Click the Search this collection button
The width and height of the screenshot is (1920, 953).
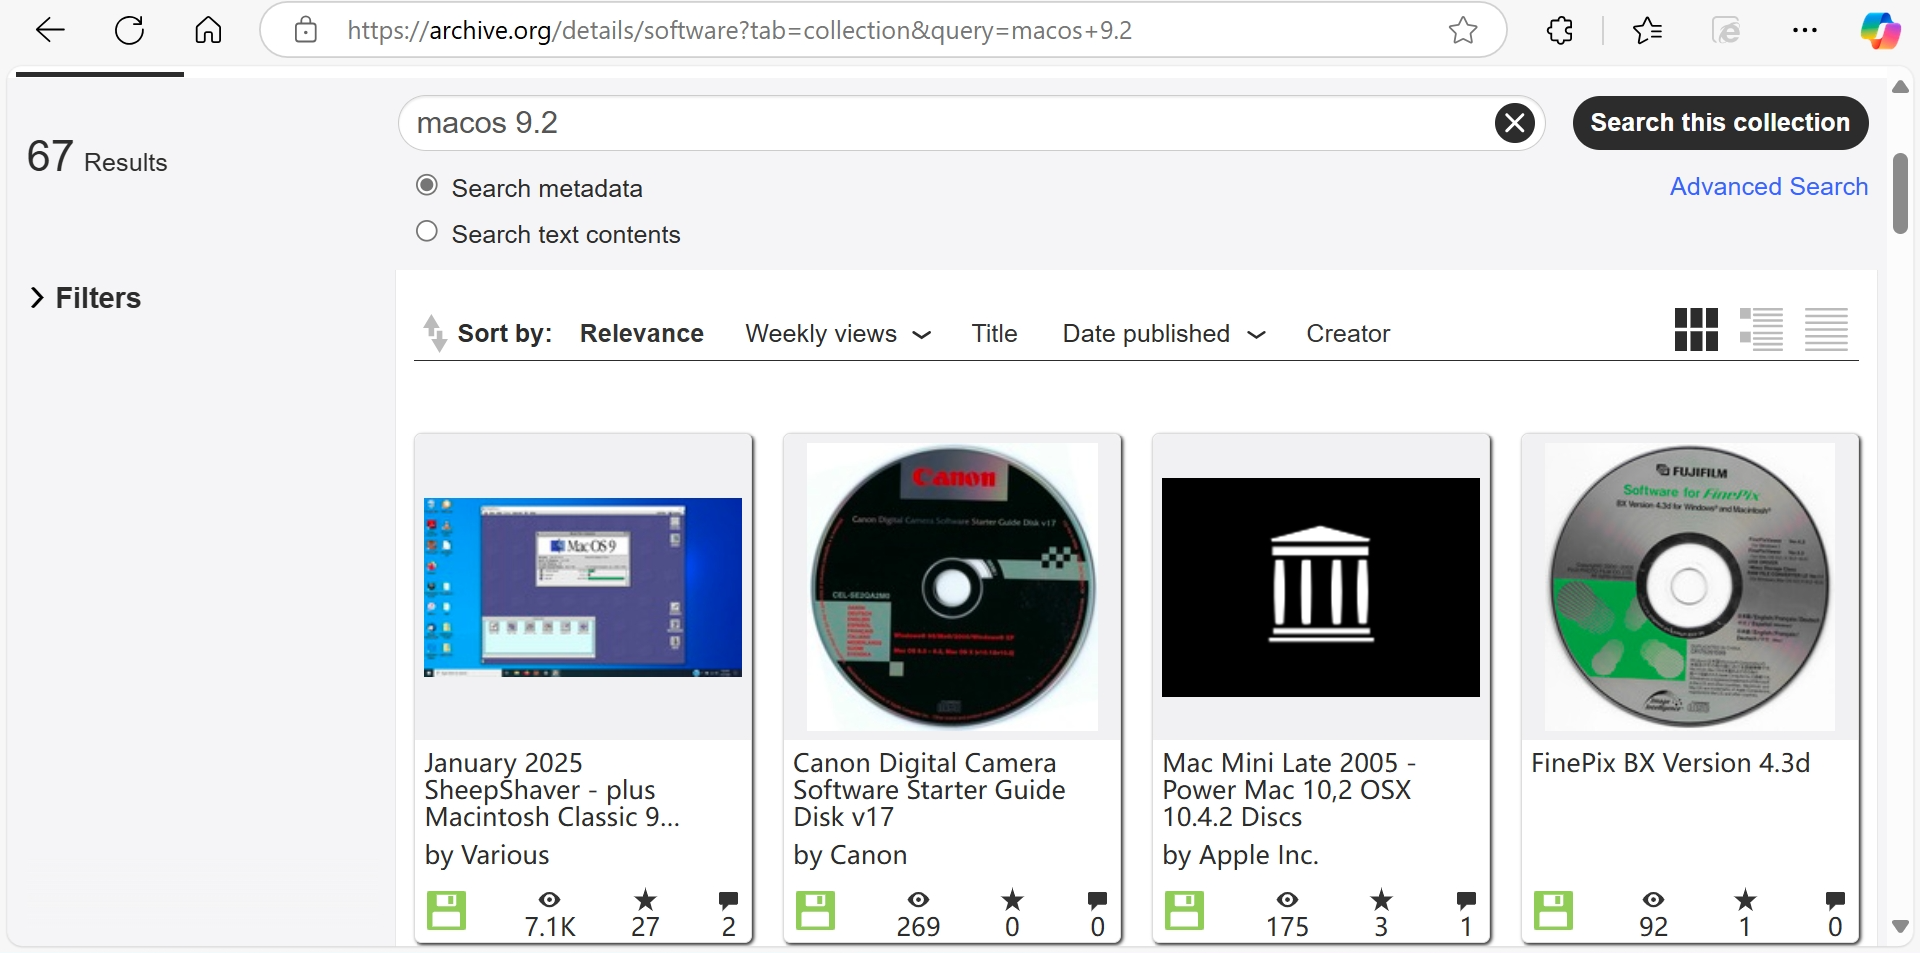(1720, 123)
